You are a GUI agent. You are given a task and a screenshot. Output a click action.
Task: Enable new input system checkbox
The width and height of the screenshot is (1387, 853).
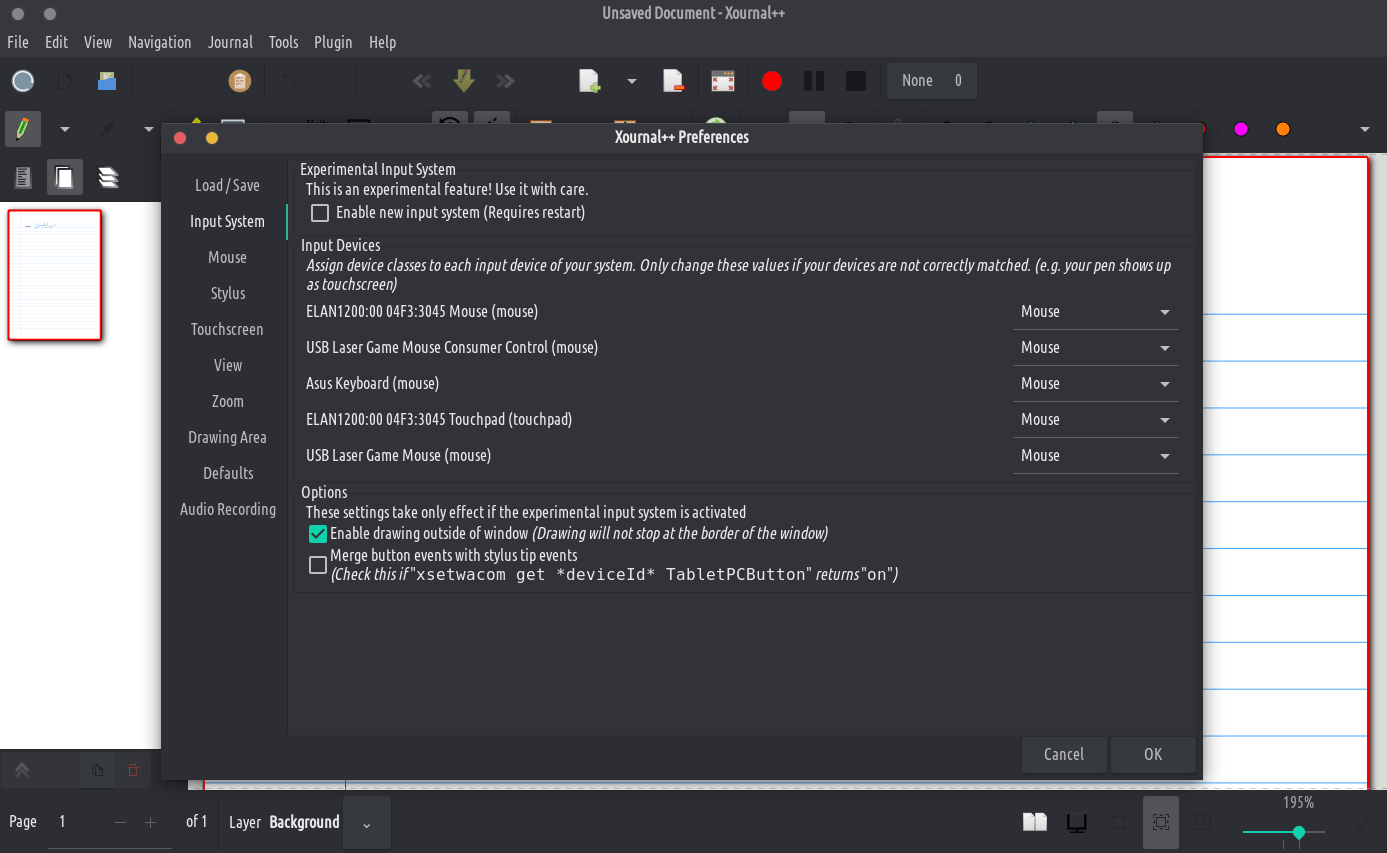click(320, 213)
